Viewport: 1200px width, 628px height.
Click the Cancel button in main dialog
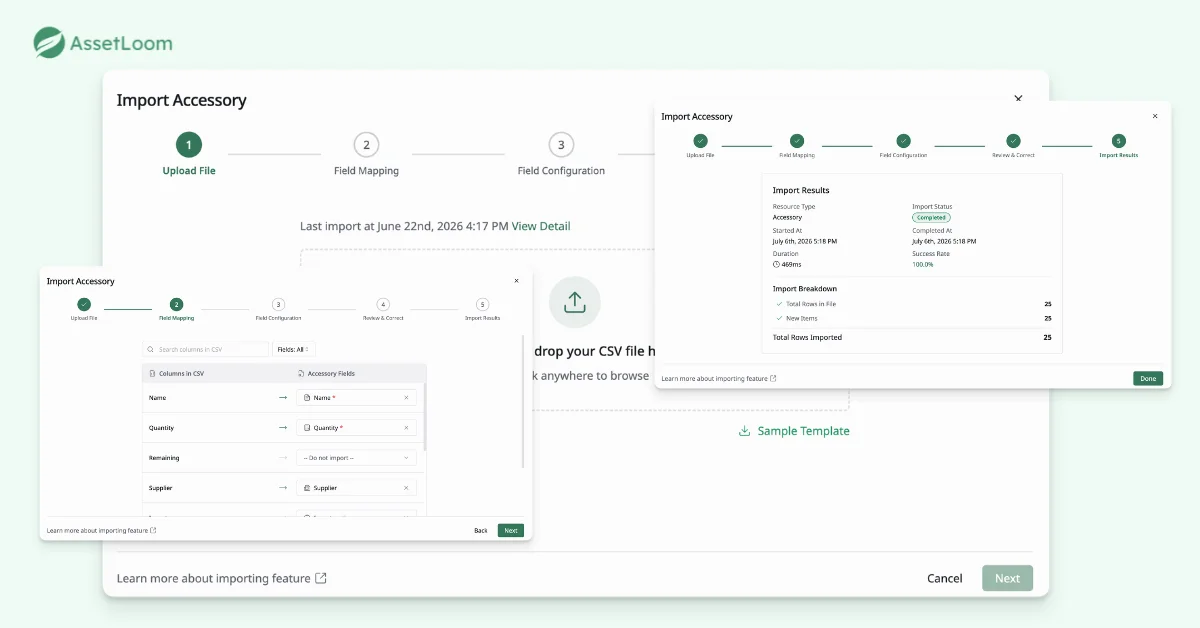(944, 578)
